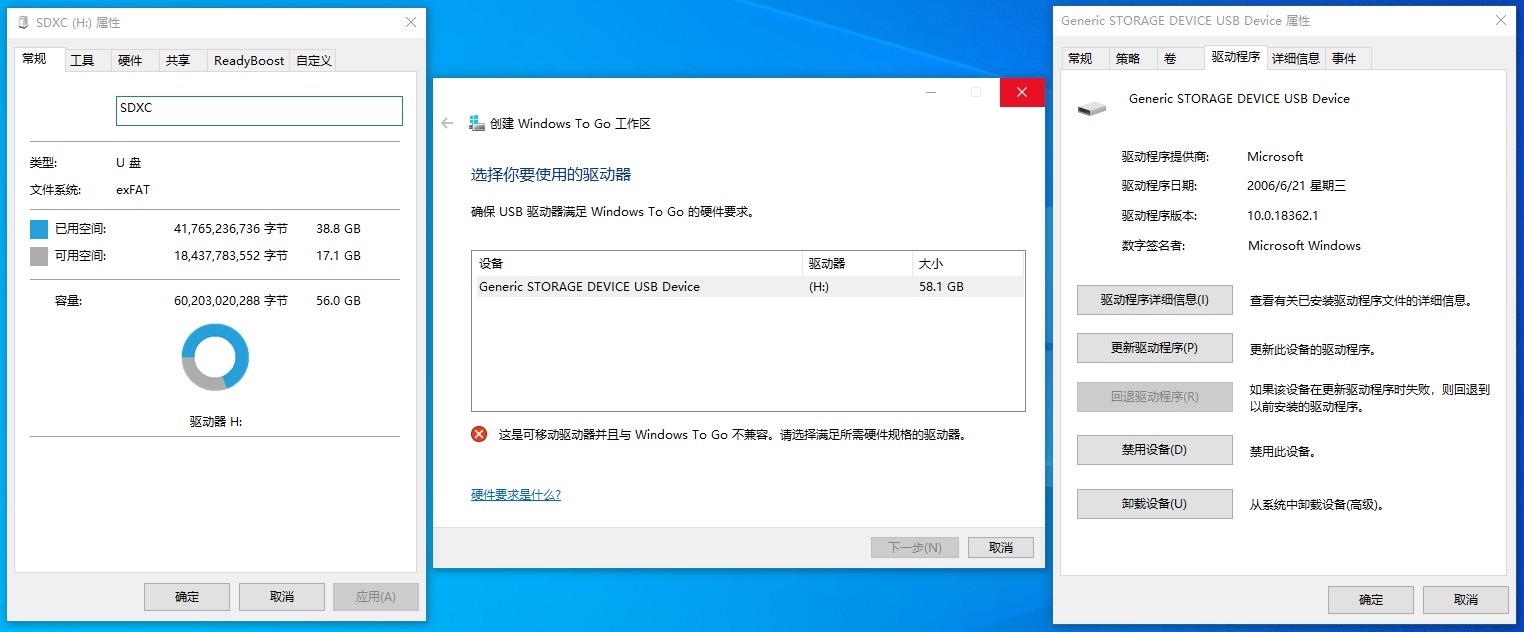
Task: Select the 驱动程序 tab
Action: 1236,58
